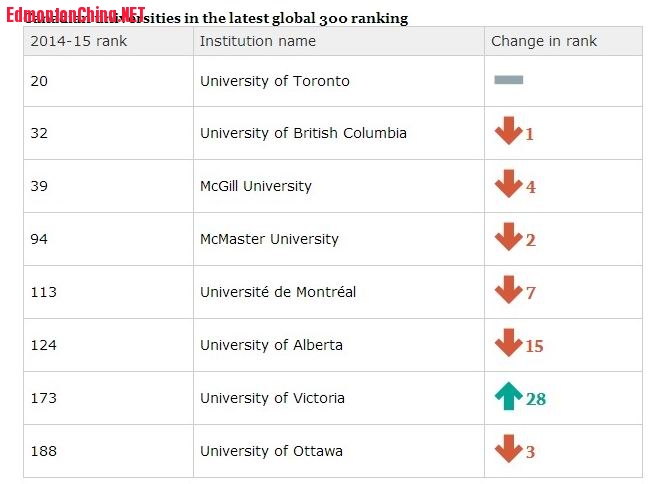Viewport: 654px width, 484px height.
Task: Click the red down arrow in McGill row
Action: (508, 184)
